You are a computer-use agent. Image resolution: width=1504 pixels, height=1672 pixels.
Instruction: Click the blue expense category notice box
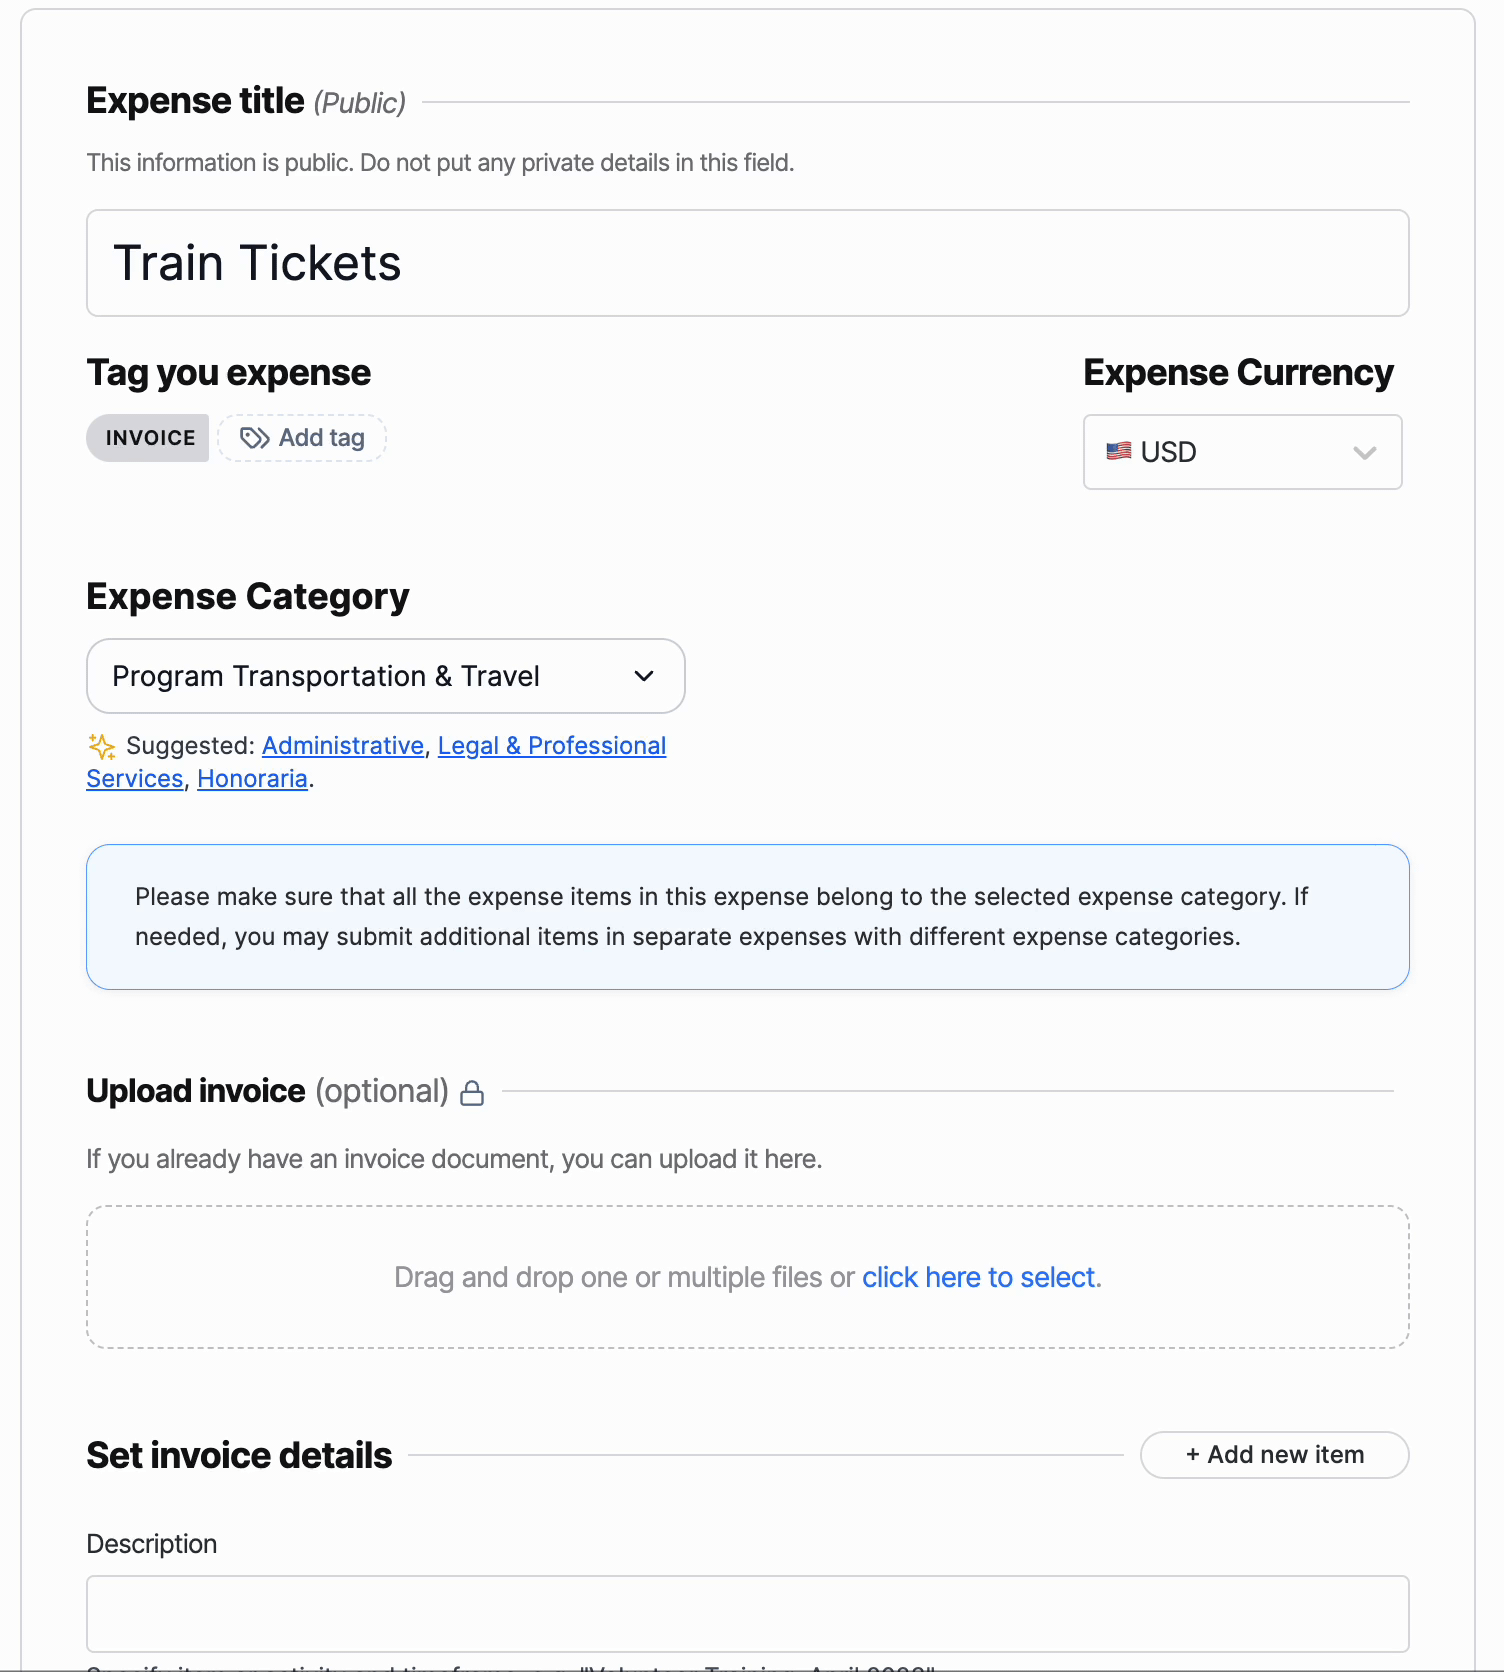747,917
